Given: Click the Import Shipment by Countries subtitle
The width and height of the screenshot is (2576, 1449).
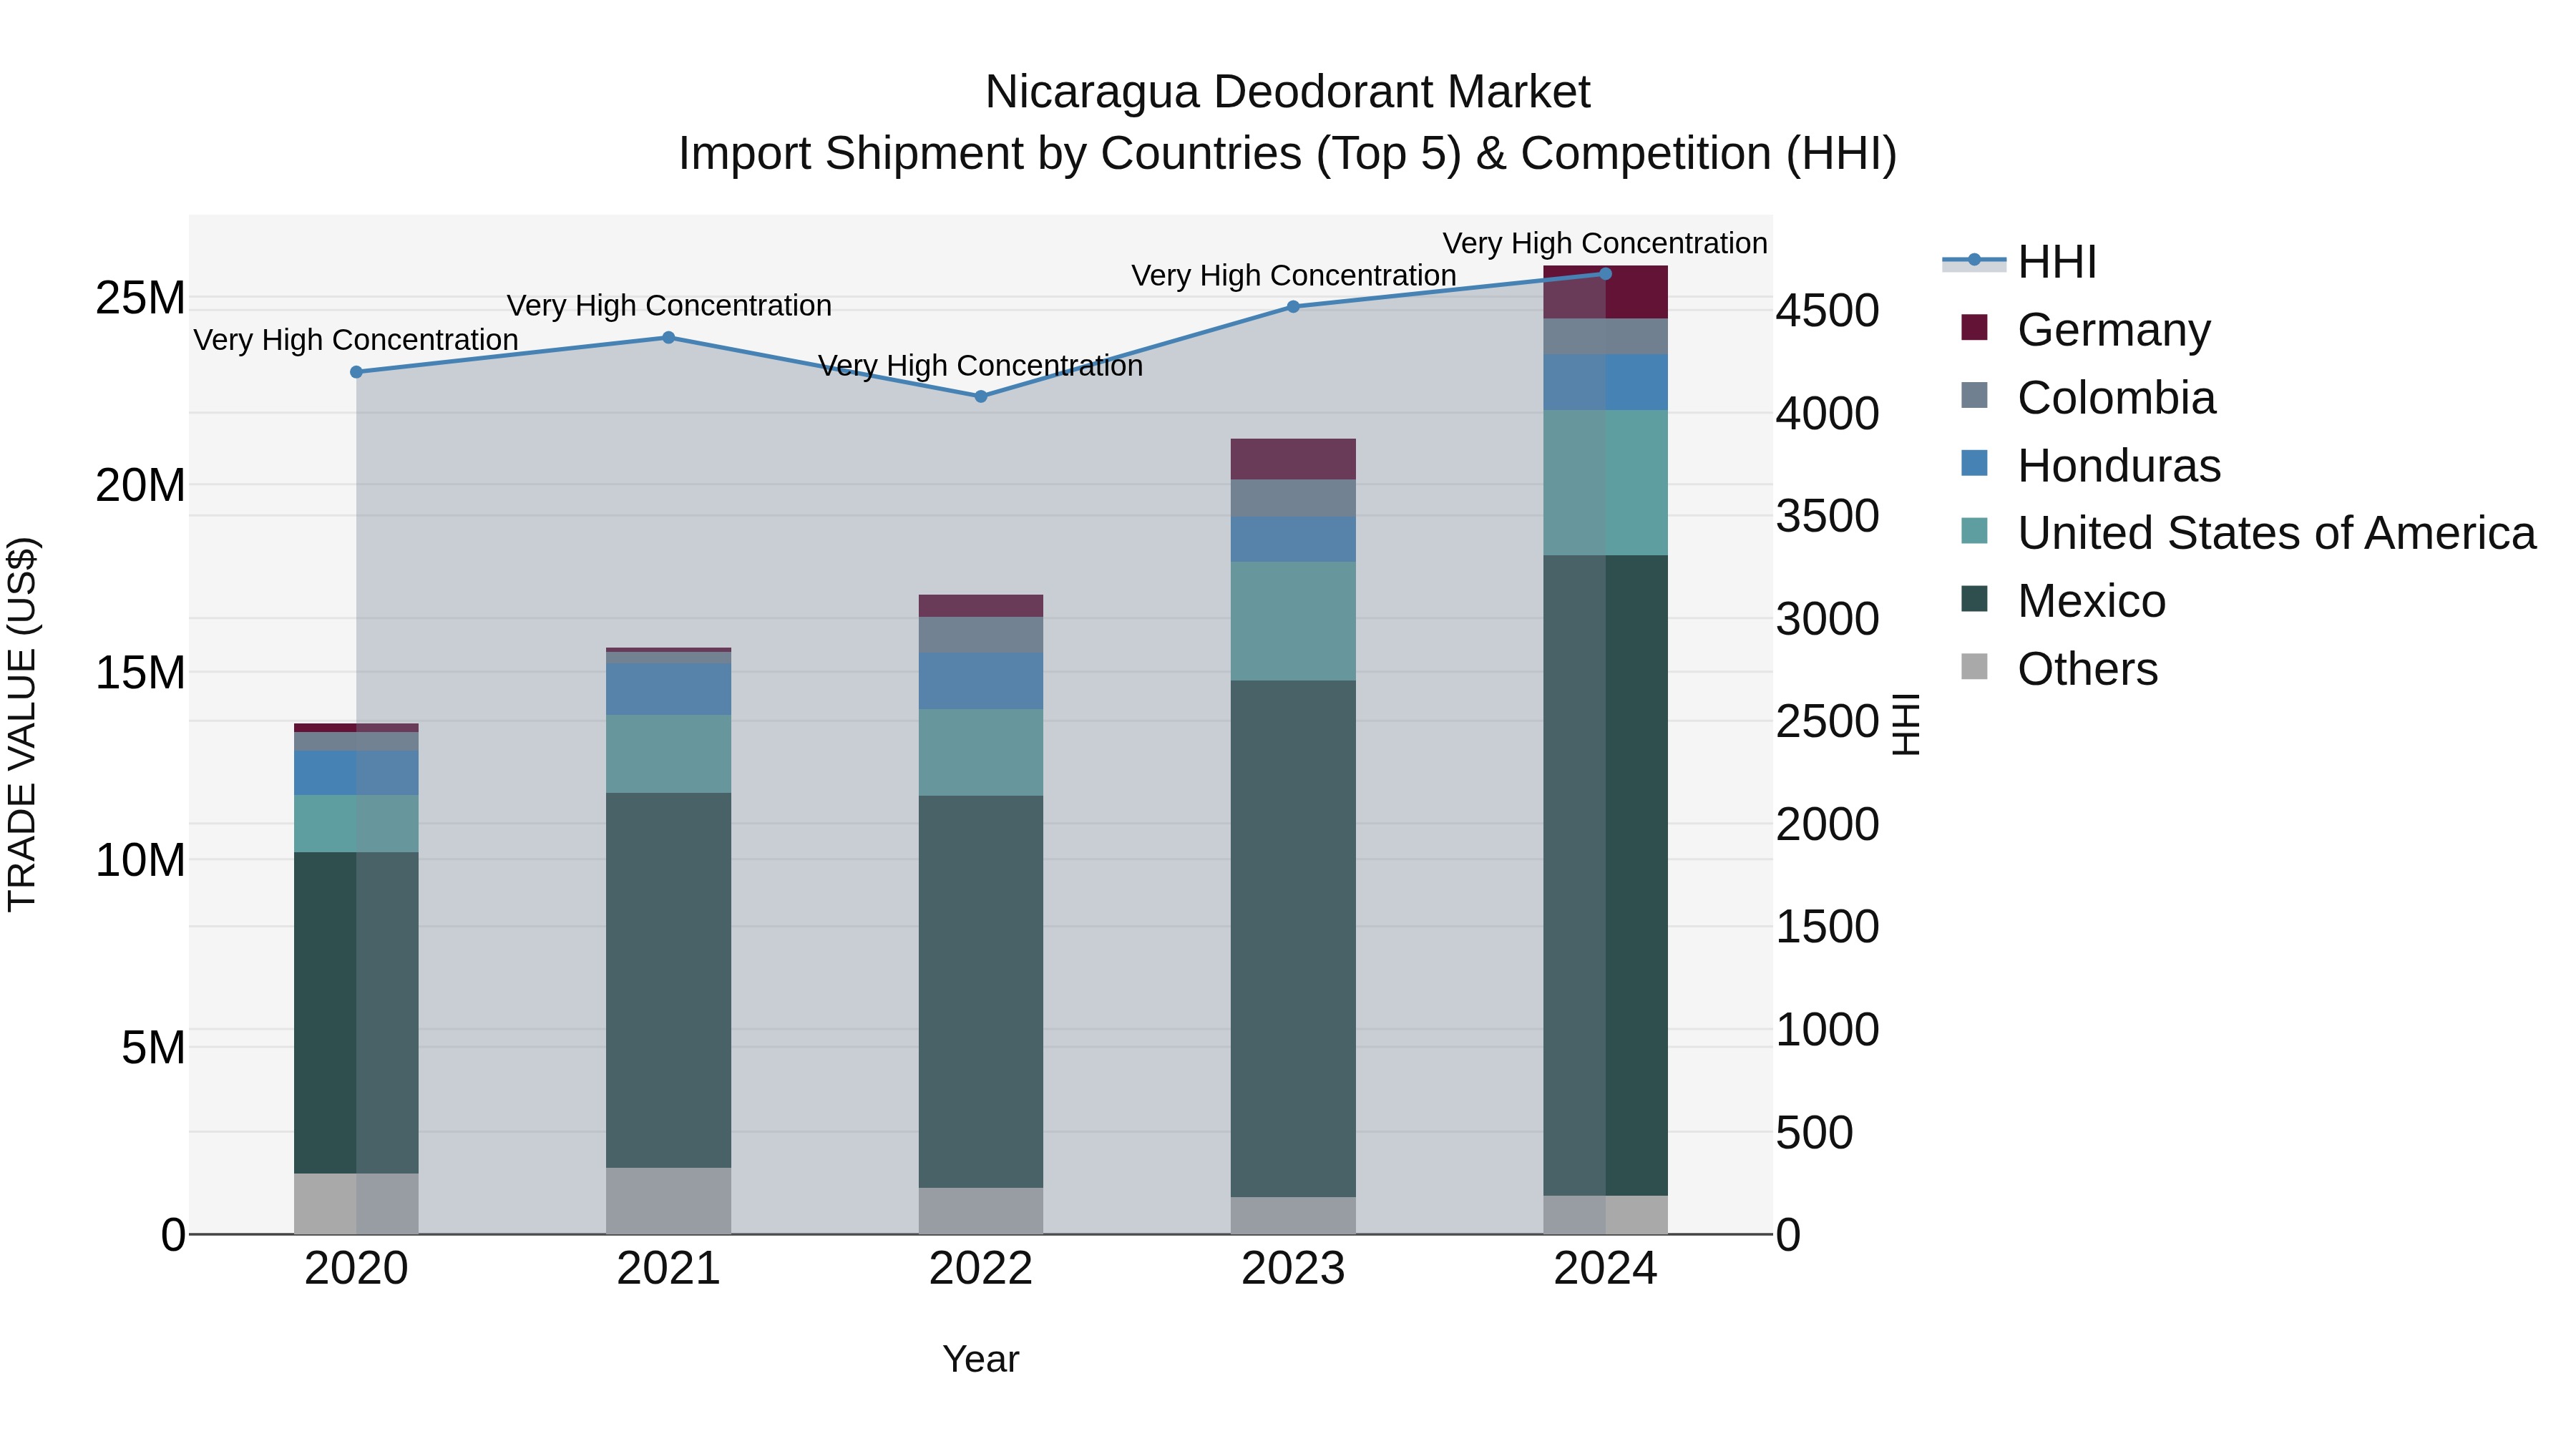Looking at the screenshot, I should (1287, 154).
